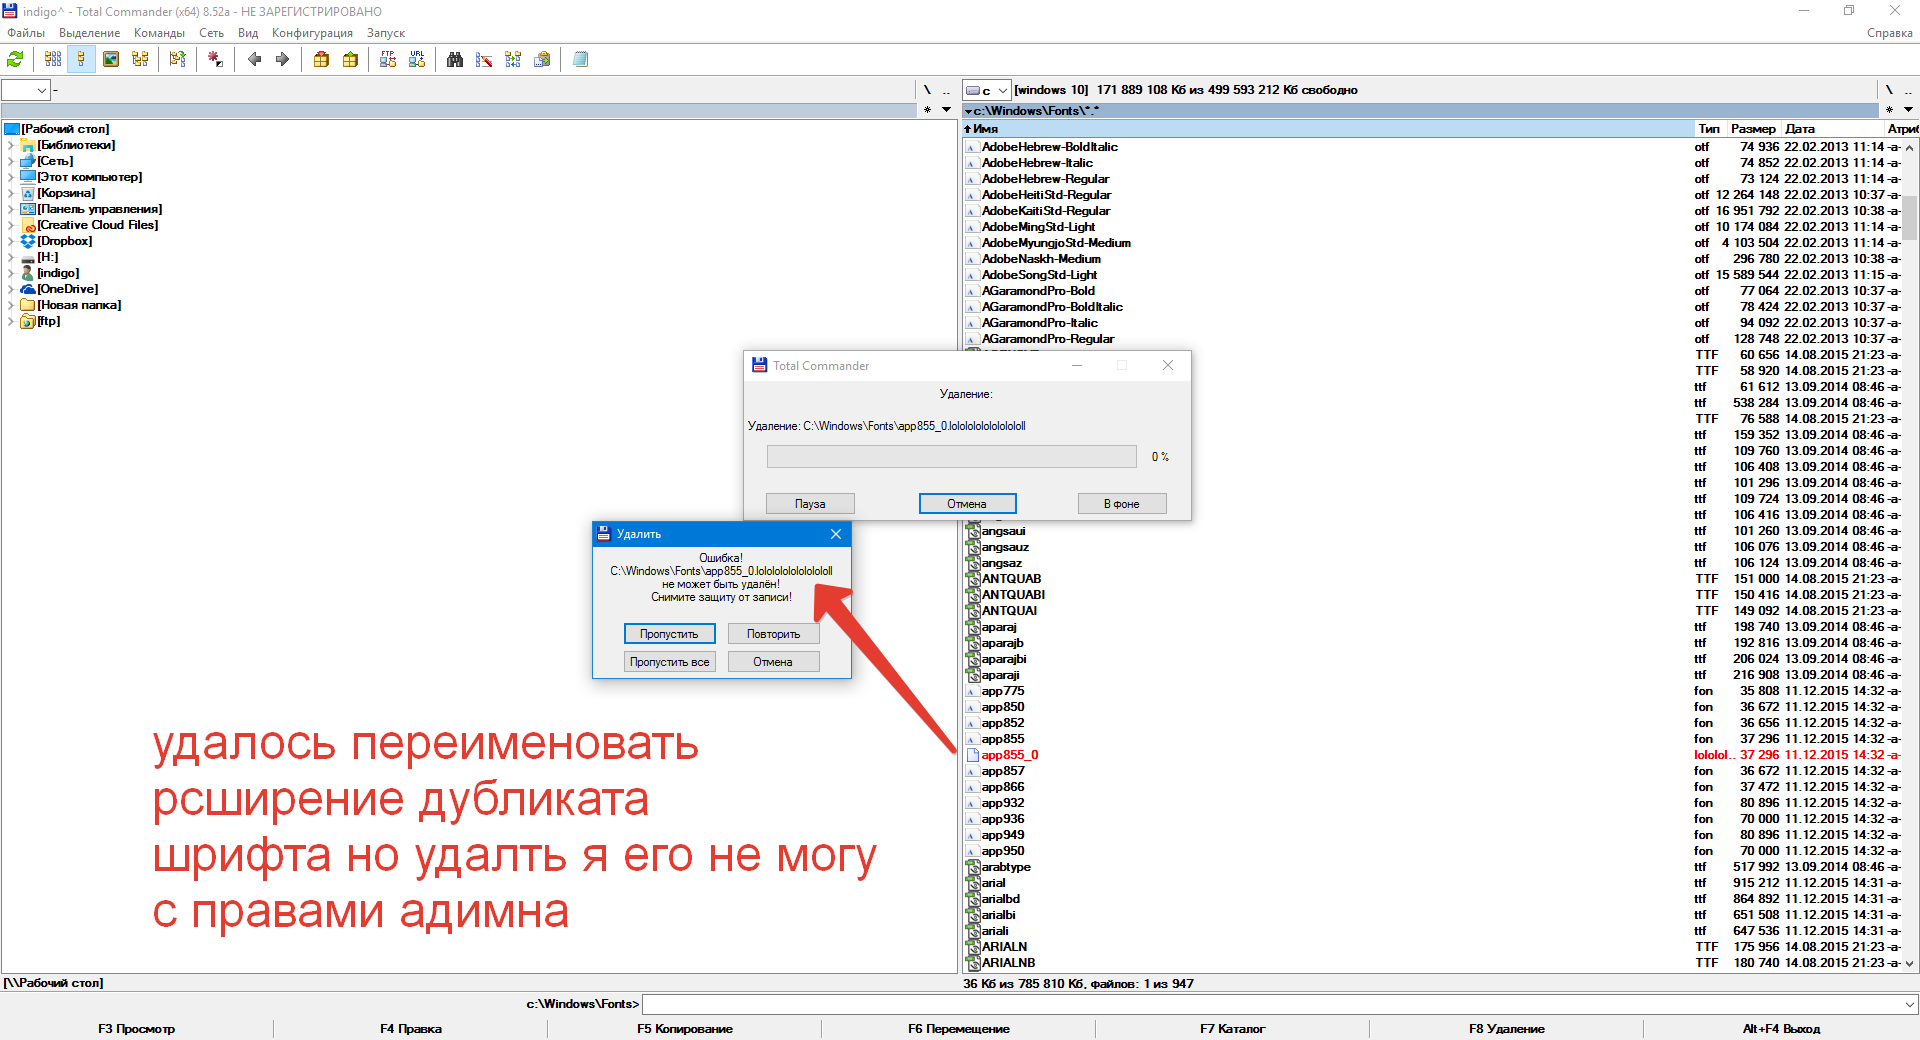The height and width of the screenshot is (1040, 1920).
Task: Open the Выделение menu
Action: pyautogui.click(x=90, y=33)
